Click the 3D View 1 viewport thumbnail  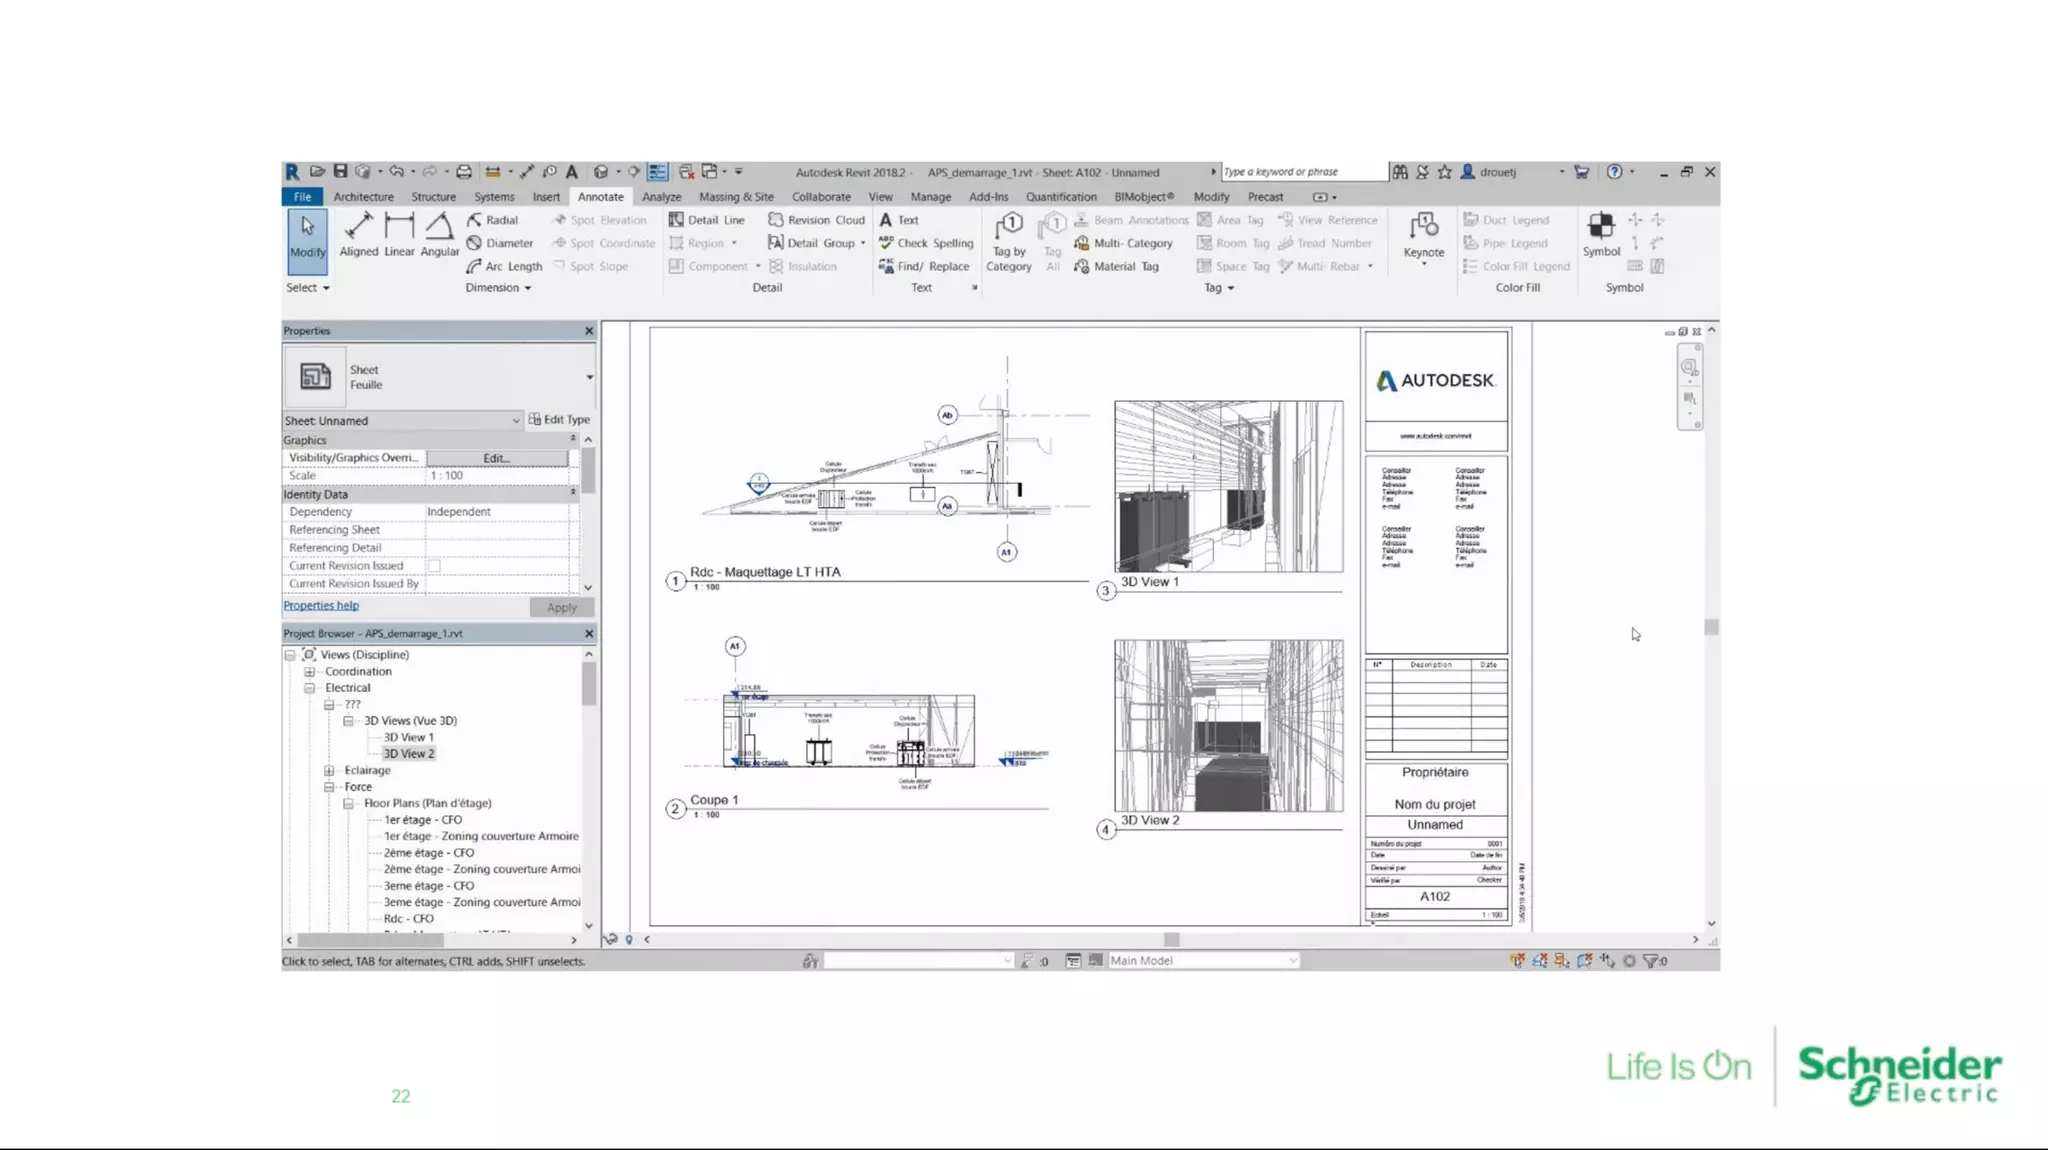click(1228, 487)
